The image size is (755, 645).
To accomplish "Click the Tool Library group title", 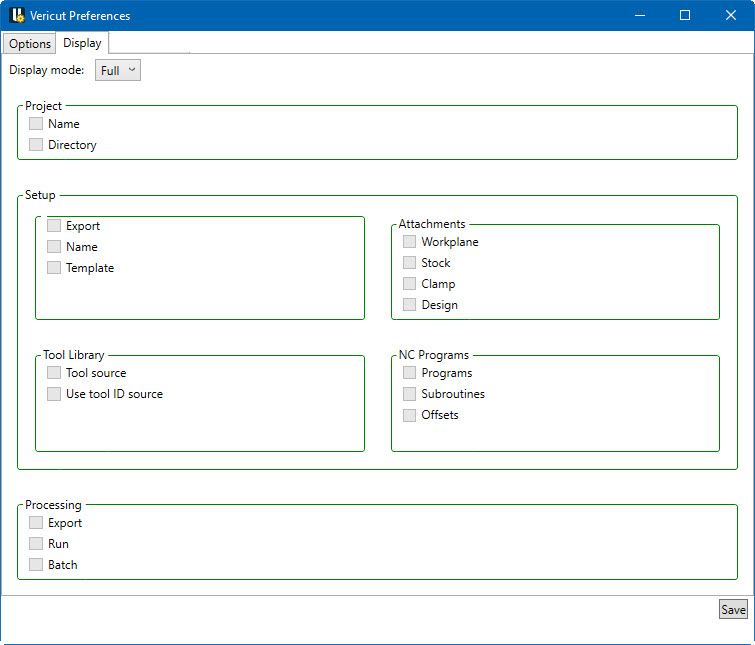I will point(74,355).
